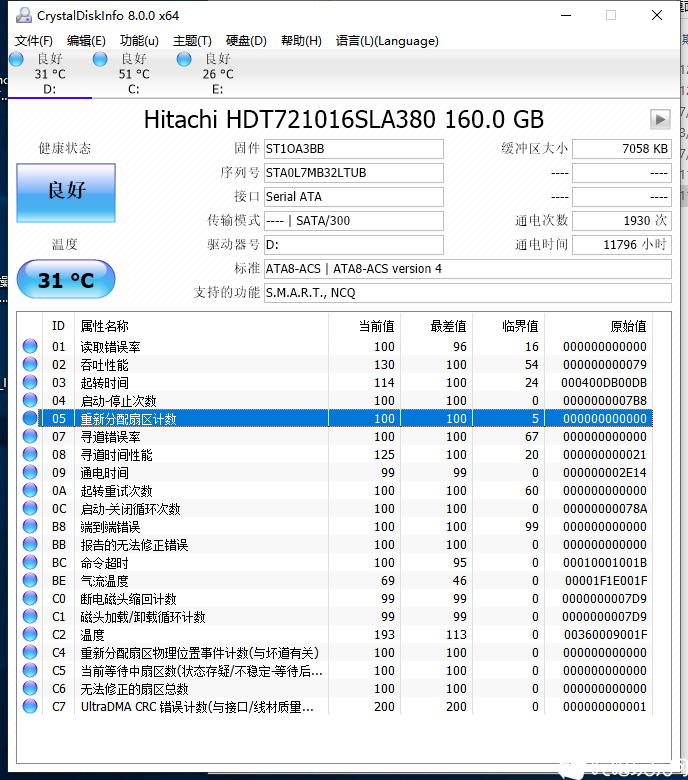Screen dimensions: 688x780
Task: Click the status orb for 02 吞吐性能
Action: click(30, 364)
